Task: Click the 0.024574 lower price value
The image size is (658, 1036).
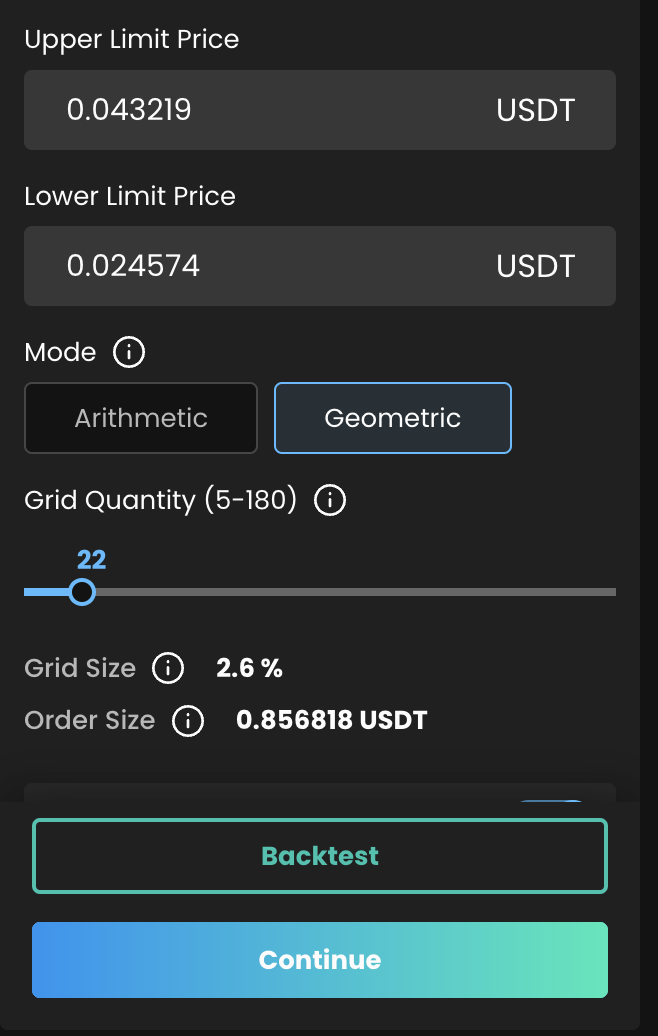Action: 133,266
